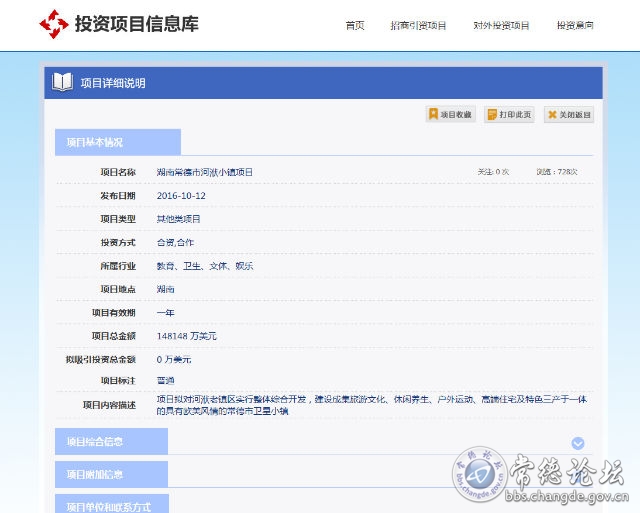Click the investment mode value 合资,合作
The height and width of the screenshot is (513, 640).
coord(175,242)
